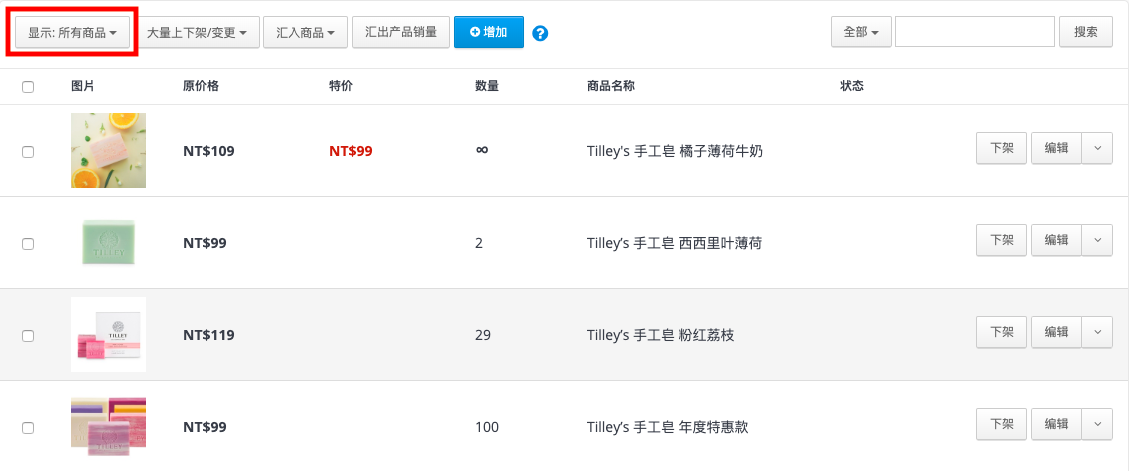Open the arrow menu beside 粉红荔枝's 编辑 button

click(x=1097, y=332)
